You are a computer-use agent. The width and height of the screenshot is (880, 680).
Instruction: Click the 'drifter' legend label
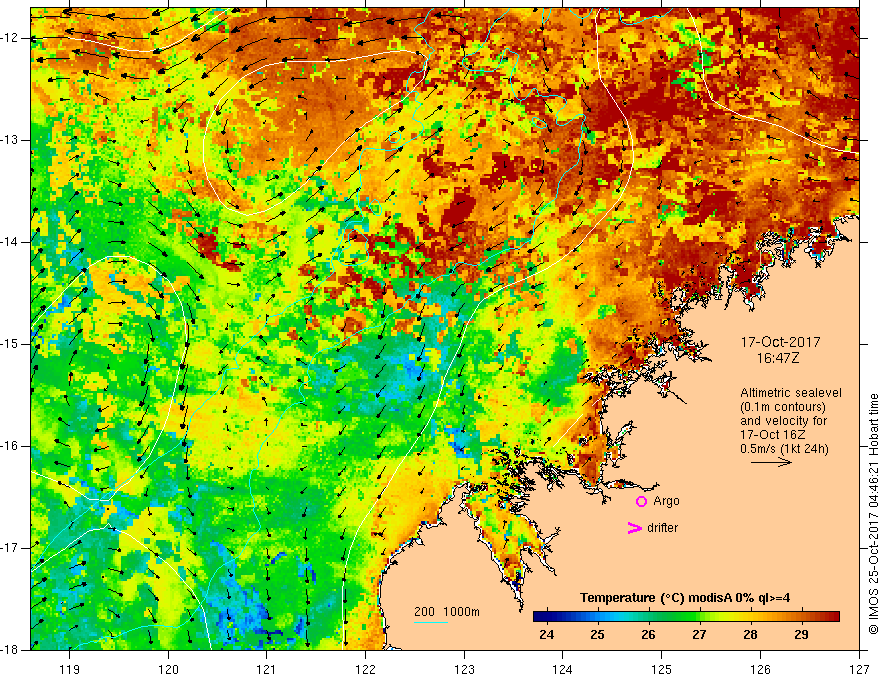click(x=663, y=528)
